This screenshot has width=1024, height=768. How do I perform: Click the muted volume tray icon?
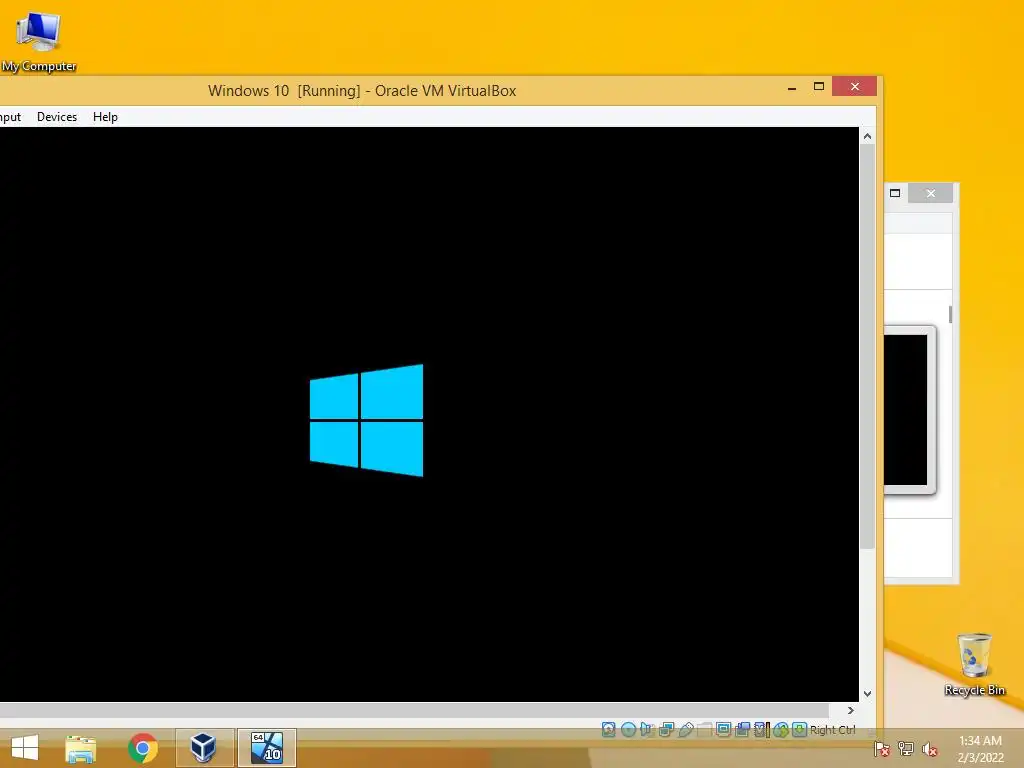(x=930, y=749)
